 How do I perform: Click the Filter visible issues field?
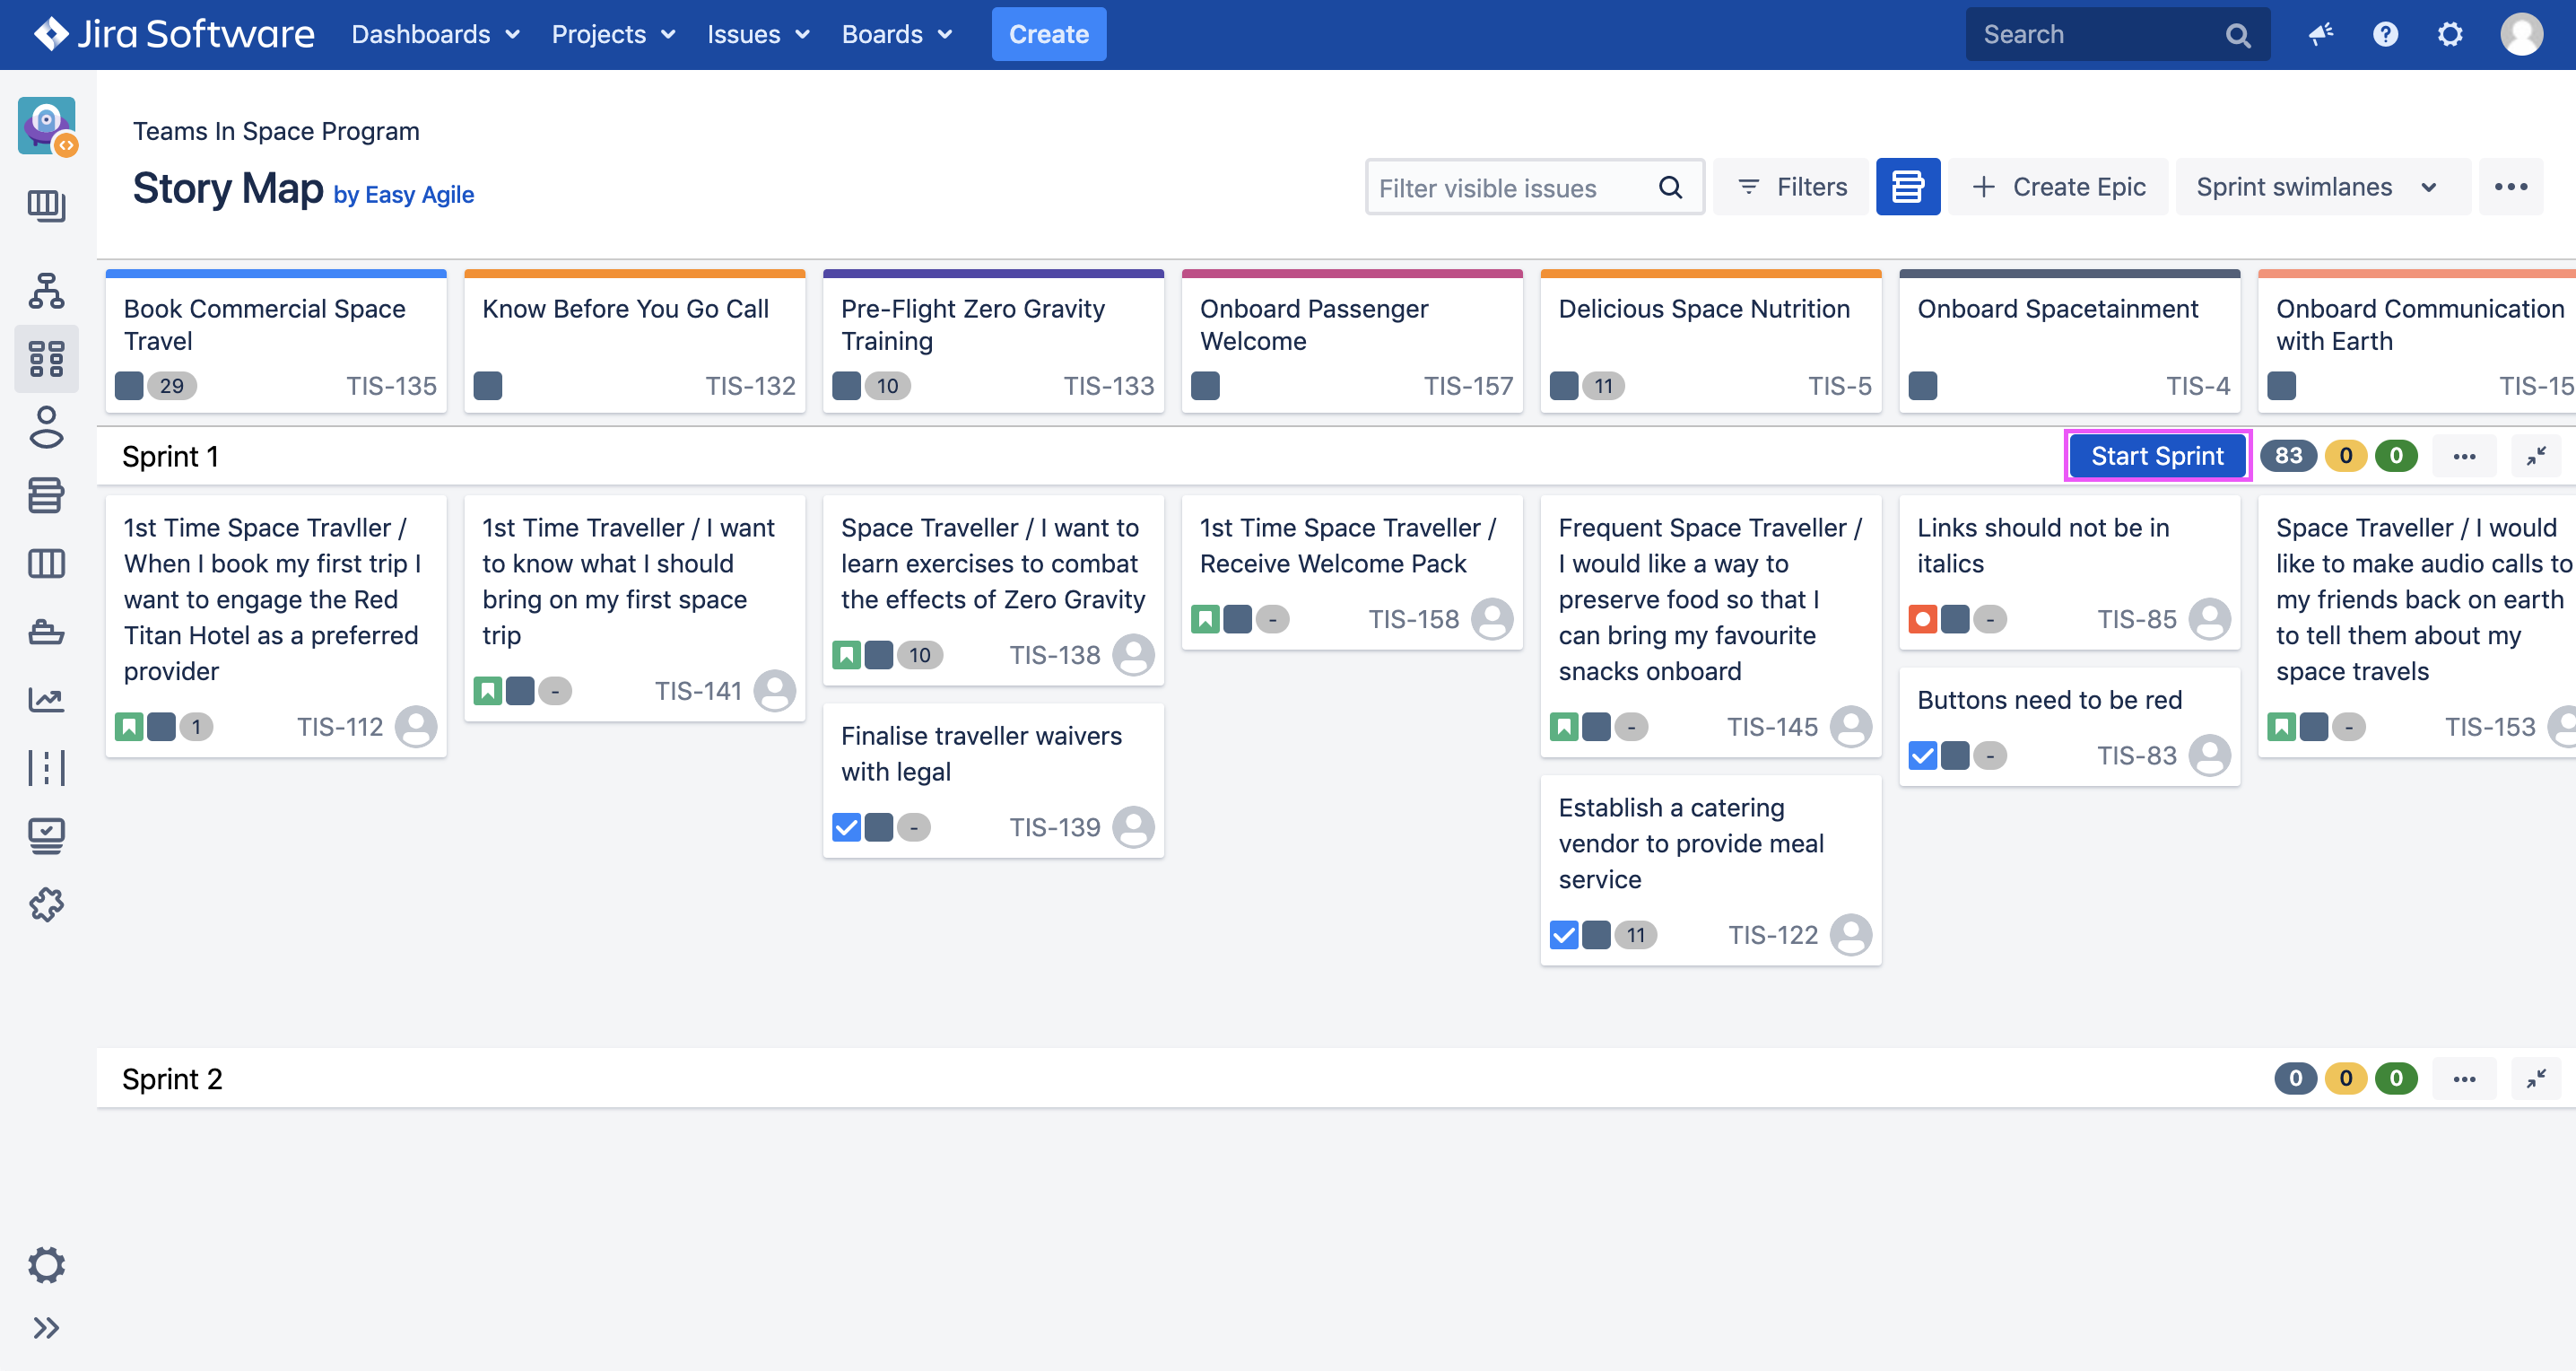click(1510, 187)
